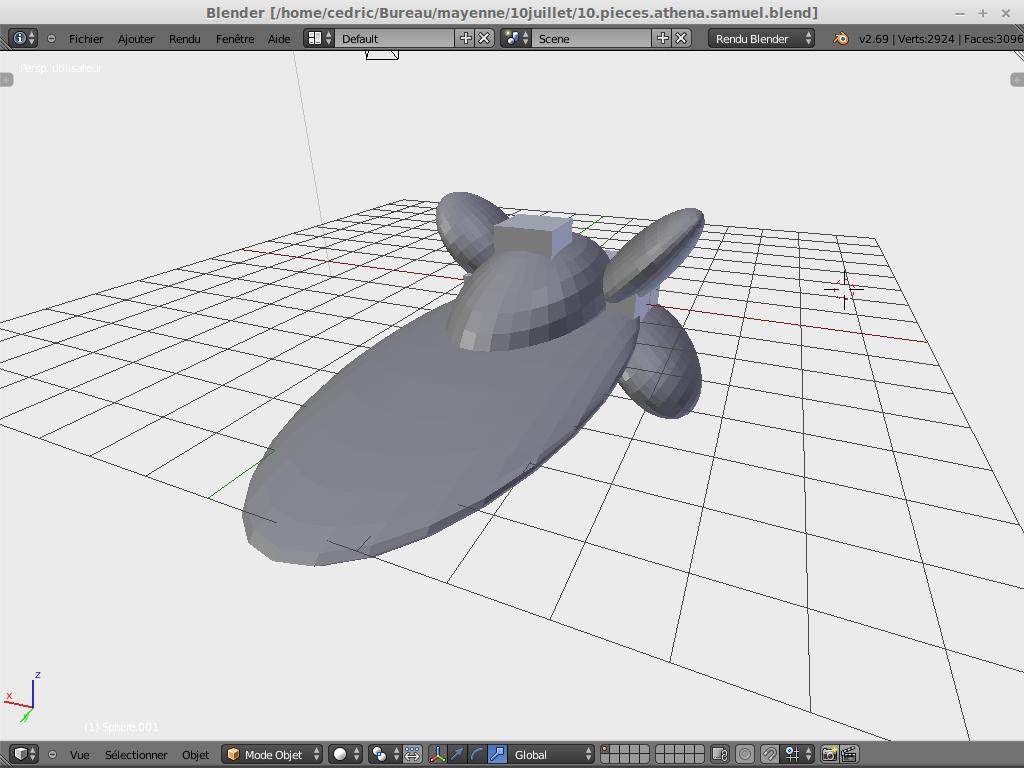Toggle the snap magnet icon
This screenshot has height=768, width=1024.
point(769,754)
